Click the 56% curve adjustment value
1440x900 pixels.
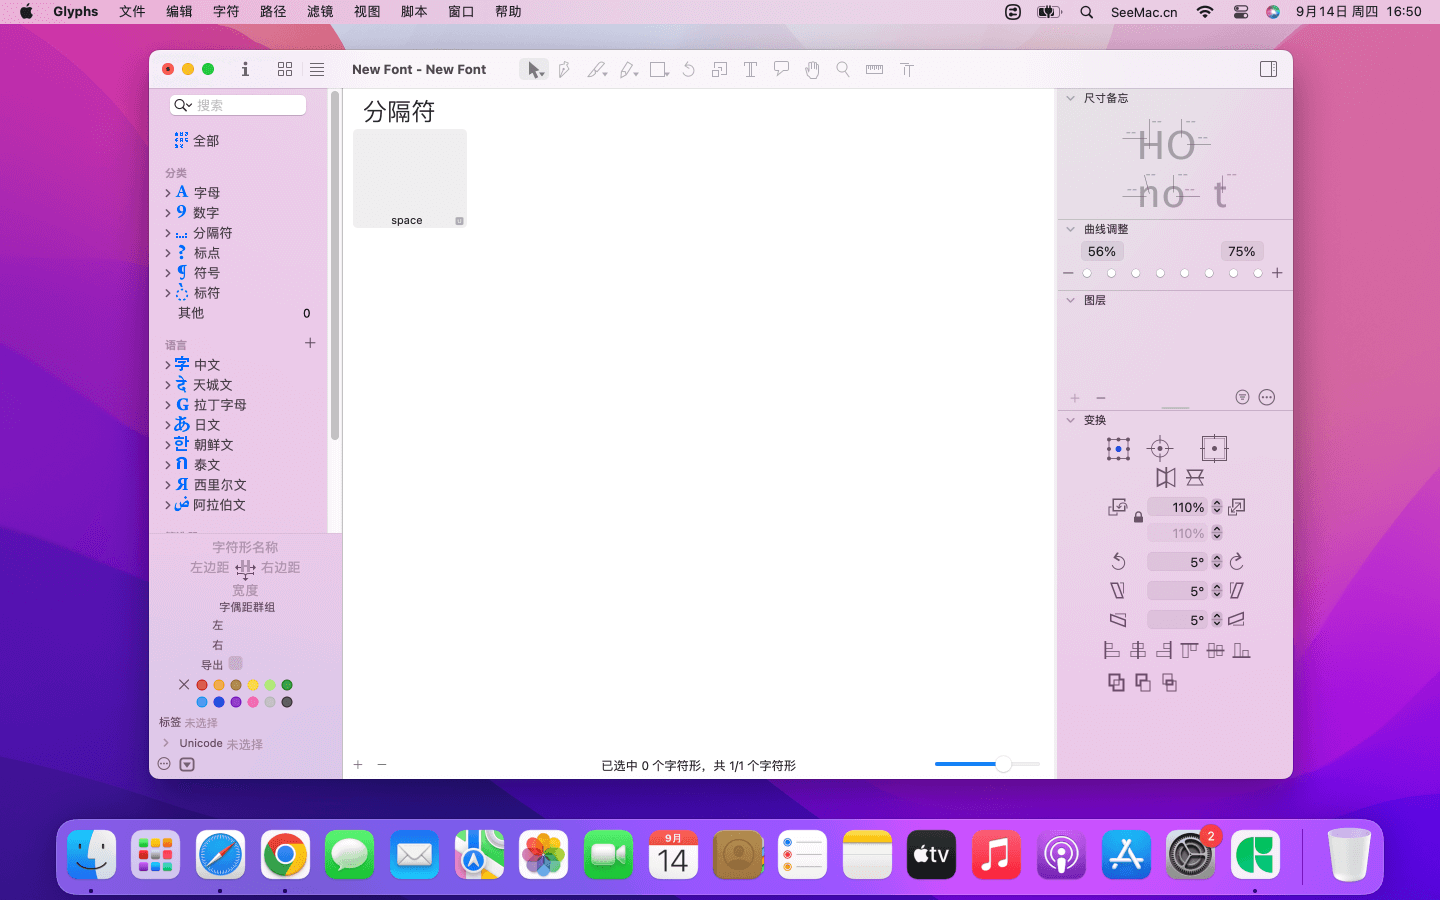click(1101, 252)
